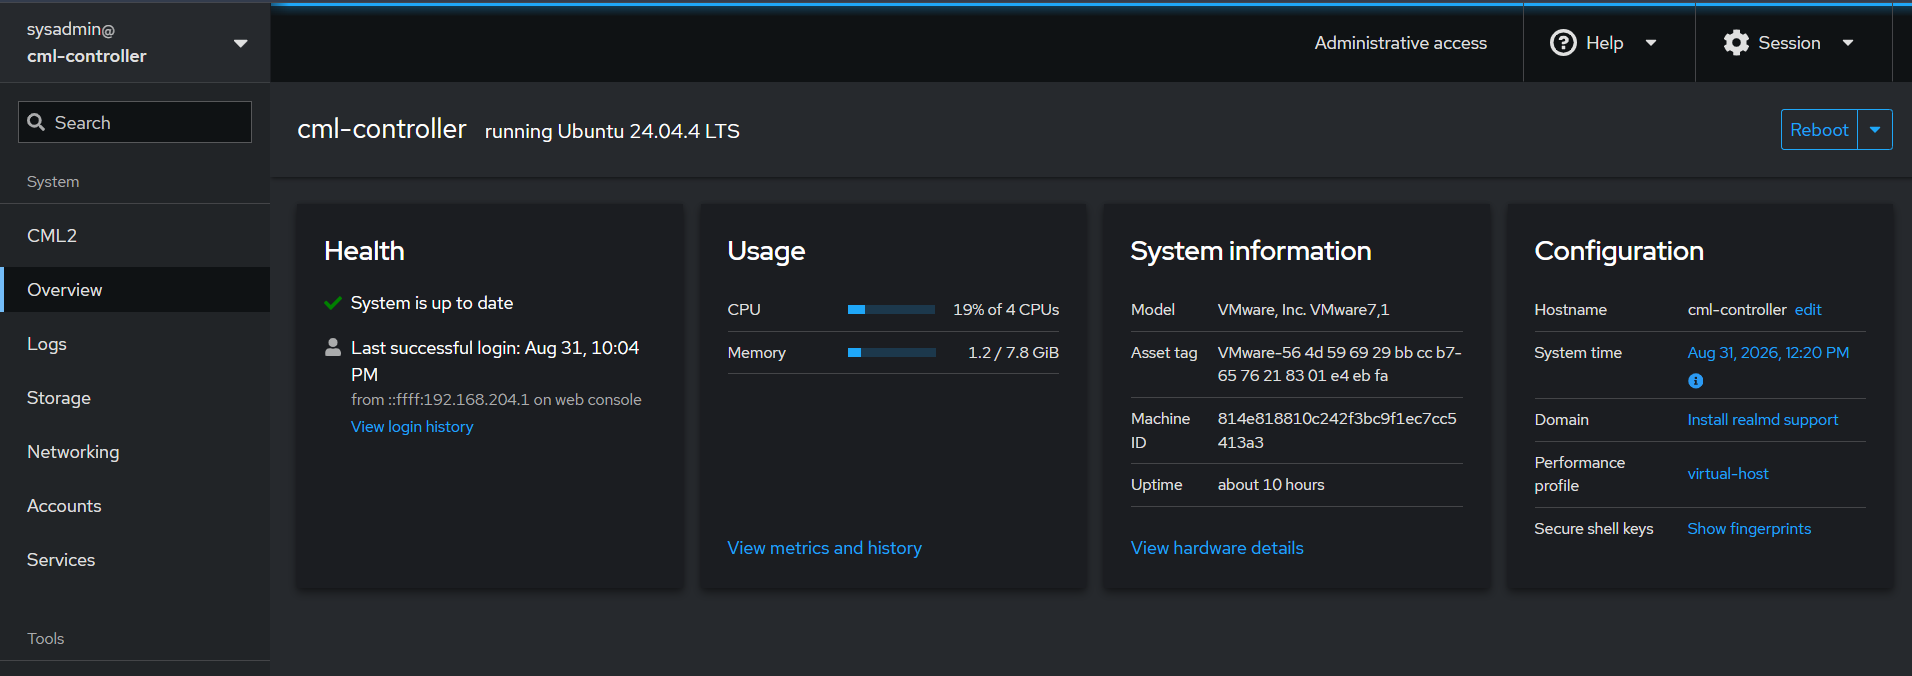Click the sysadmin@ cml-controller host label
1912x676 pixels.
click(x=87, y=43)
